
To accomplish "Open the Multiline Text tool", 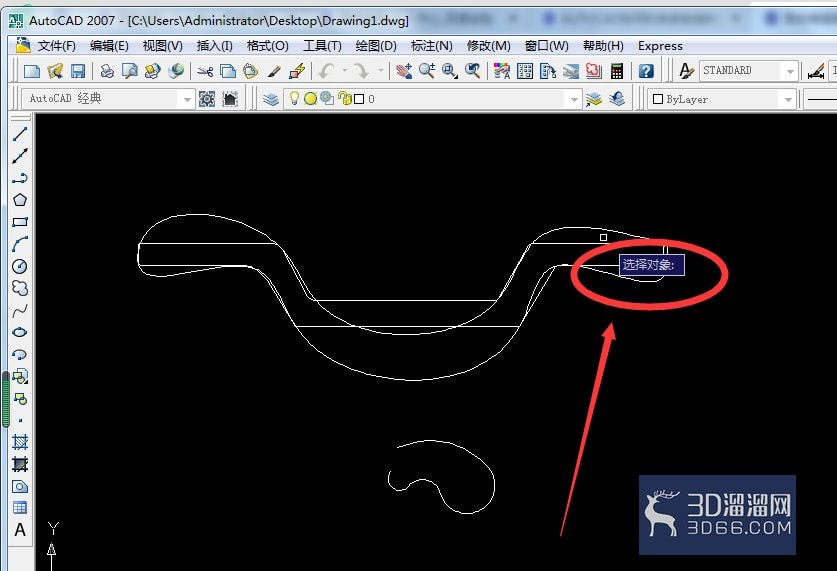I will pos(20,530).
